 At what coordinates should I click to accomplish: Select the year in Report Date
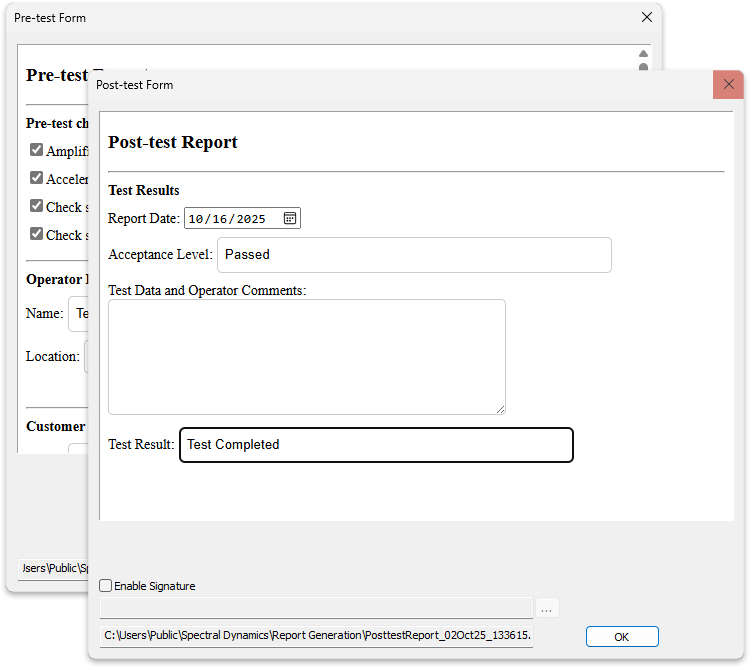pos(251,219)
